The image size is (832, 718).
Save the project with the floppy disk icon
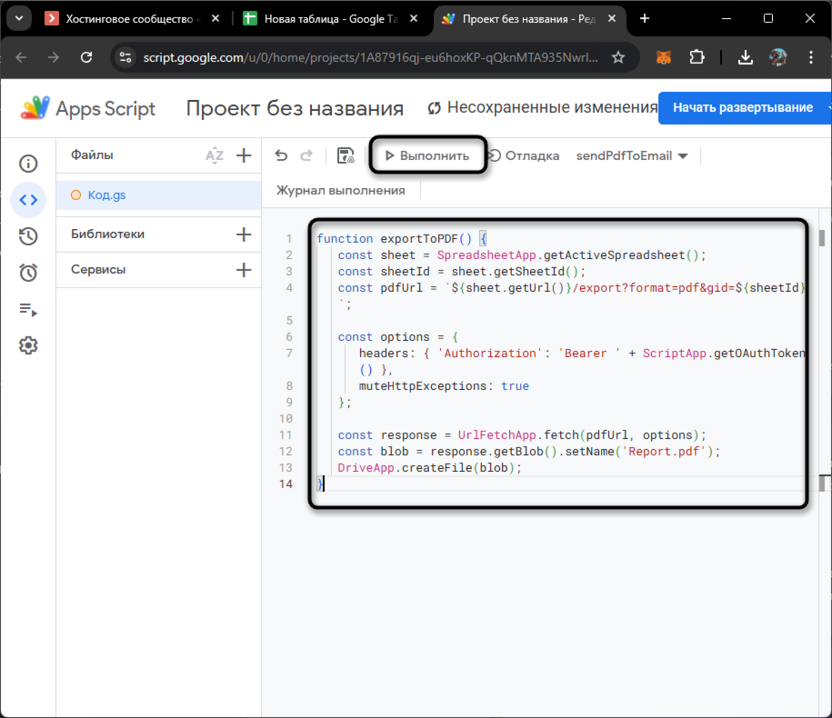click(x=346, y=156)
